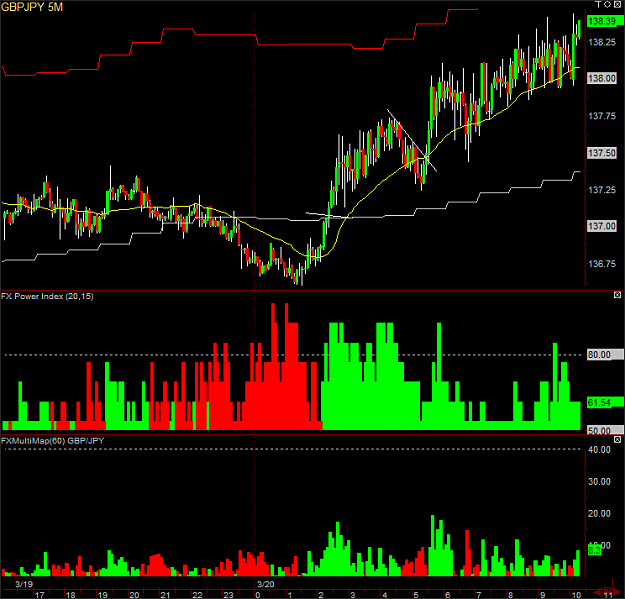Click the 50.00 axis label in FX Power Index
Viewport: 625px width, 599px height.
[604, 430]
